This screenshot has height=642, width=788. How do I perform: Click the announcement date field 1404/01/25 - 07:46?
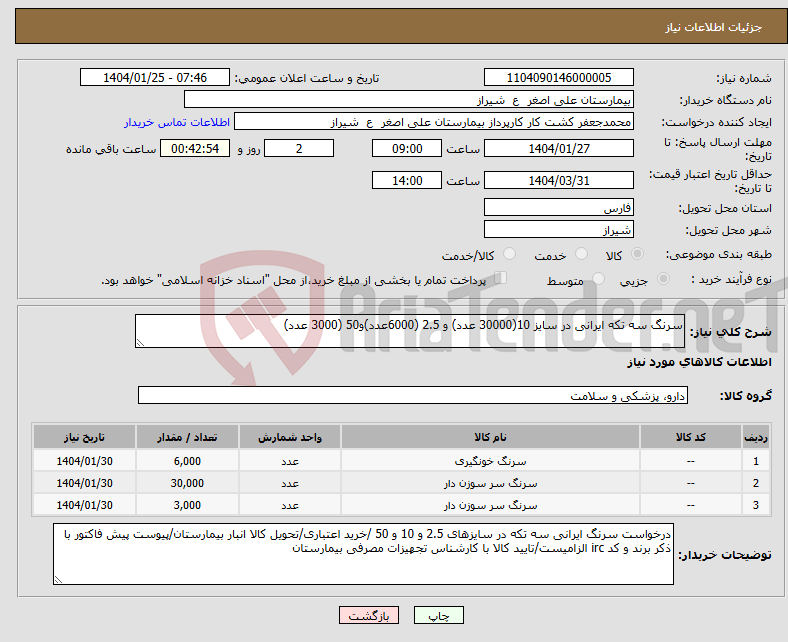155,77
